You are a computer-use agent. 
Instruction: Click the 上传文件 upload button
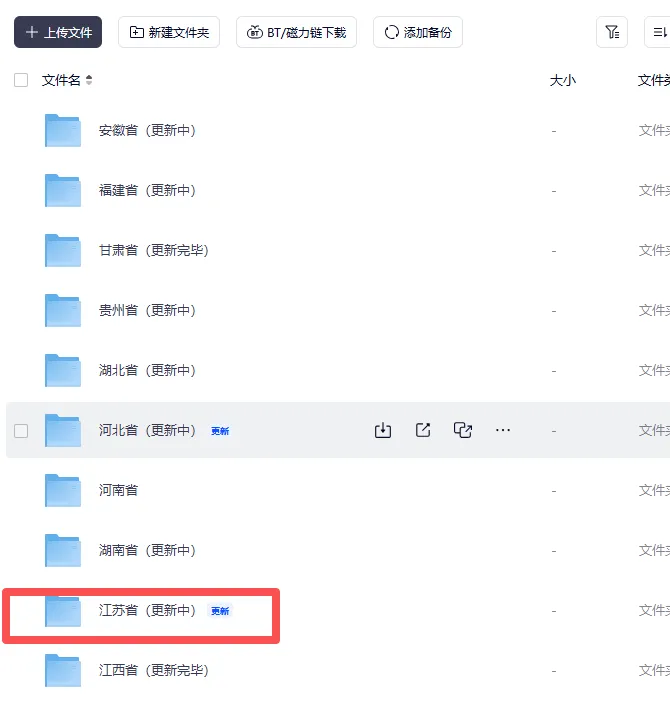pyautogui.click(x=58, y=32)
